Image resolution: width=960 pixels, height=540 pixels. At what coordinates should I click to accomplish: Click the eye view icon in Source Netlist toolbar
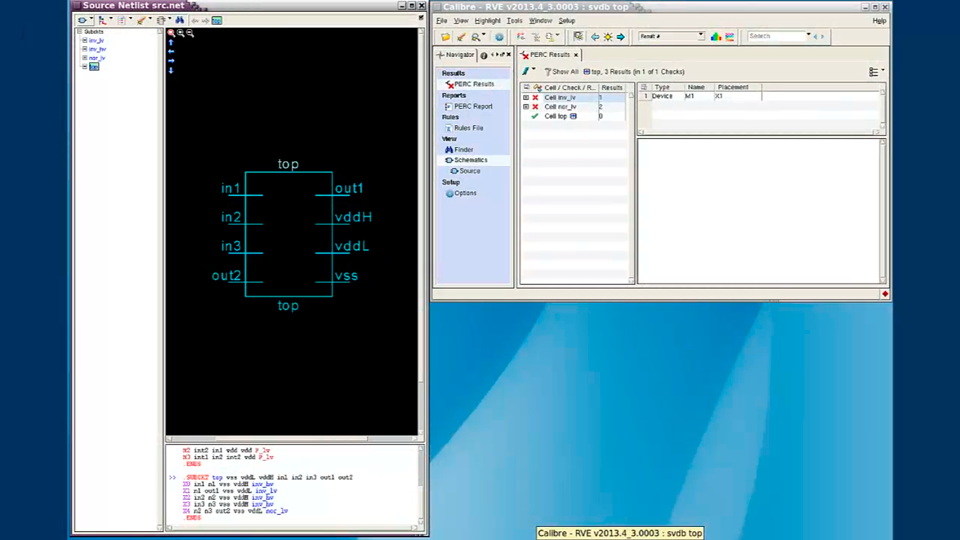pos(82,20)
